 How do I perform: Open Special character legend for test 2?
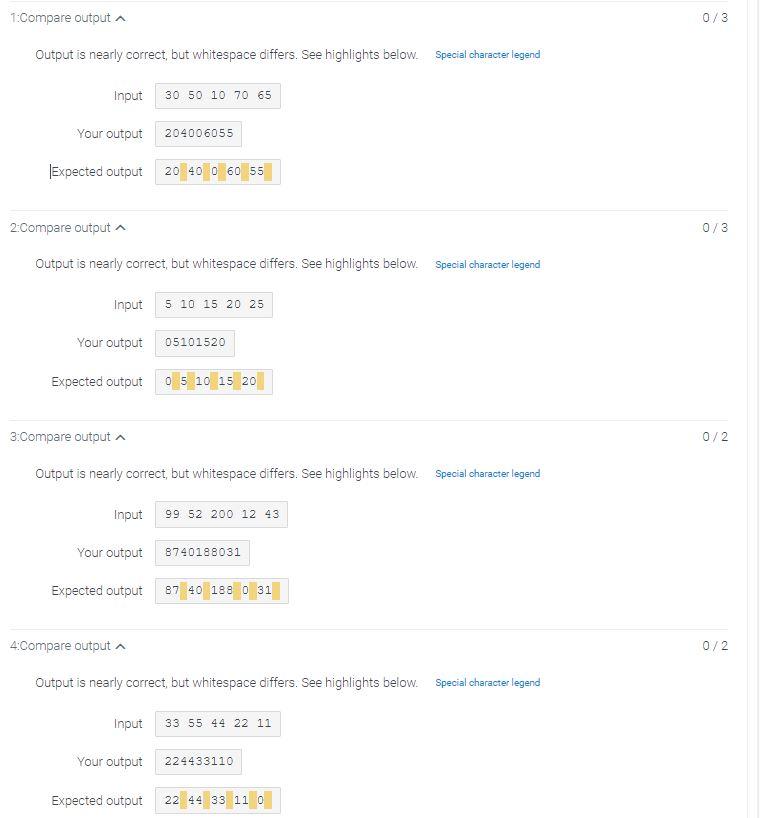click(x=487, y=264)
